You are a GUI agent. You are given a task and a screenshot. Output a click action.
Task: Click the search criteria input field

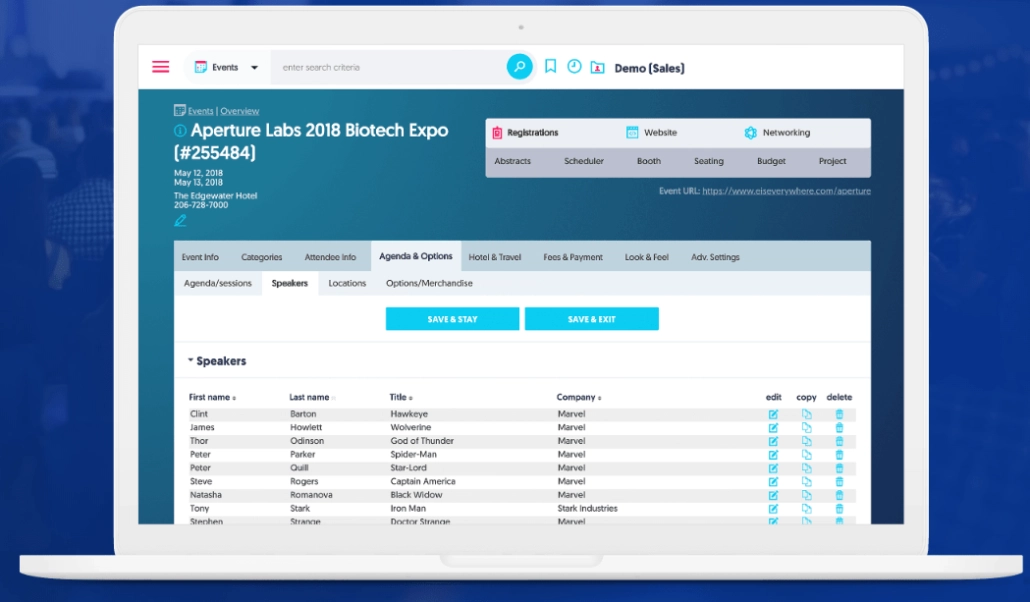click(x=390, y=68)
